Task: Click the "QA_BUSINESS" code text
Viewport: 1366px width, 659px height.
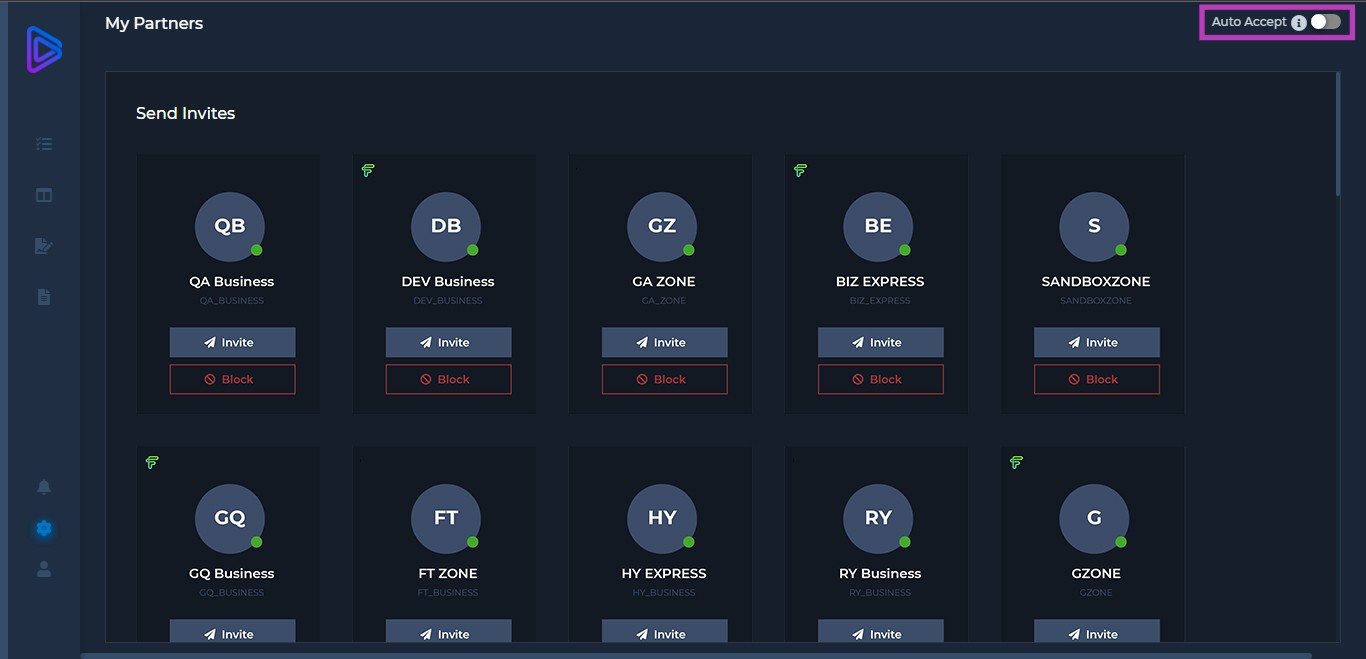Action: coord(232,301)
